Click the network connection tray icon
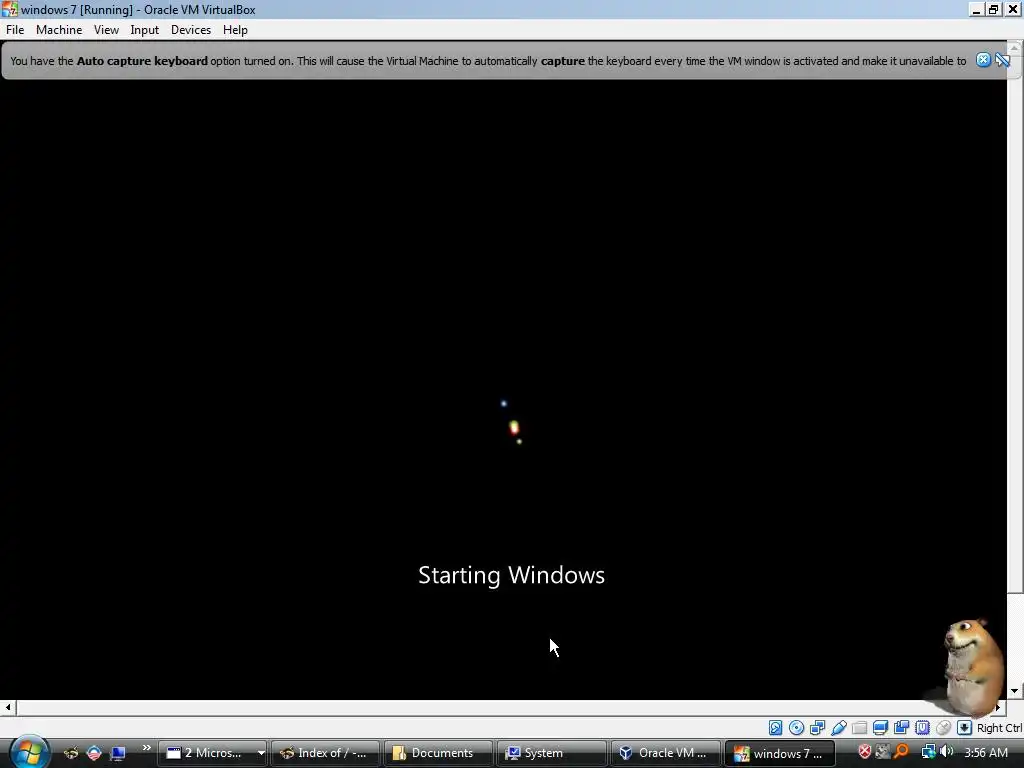1024x768 pixels. tap(928, 752)
